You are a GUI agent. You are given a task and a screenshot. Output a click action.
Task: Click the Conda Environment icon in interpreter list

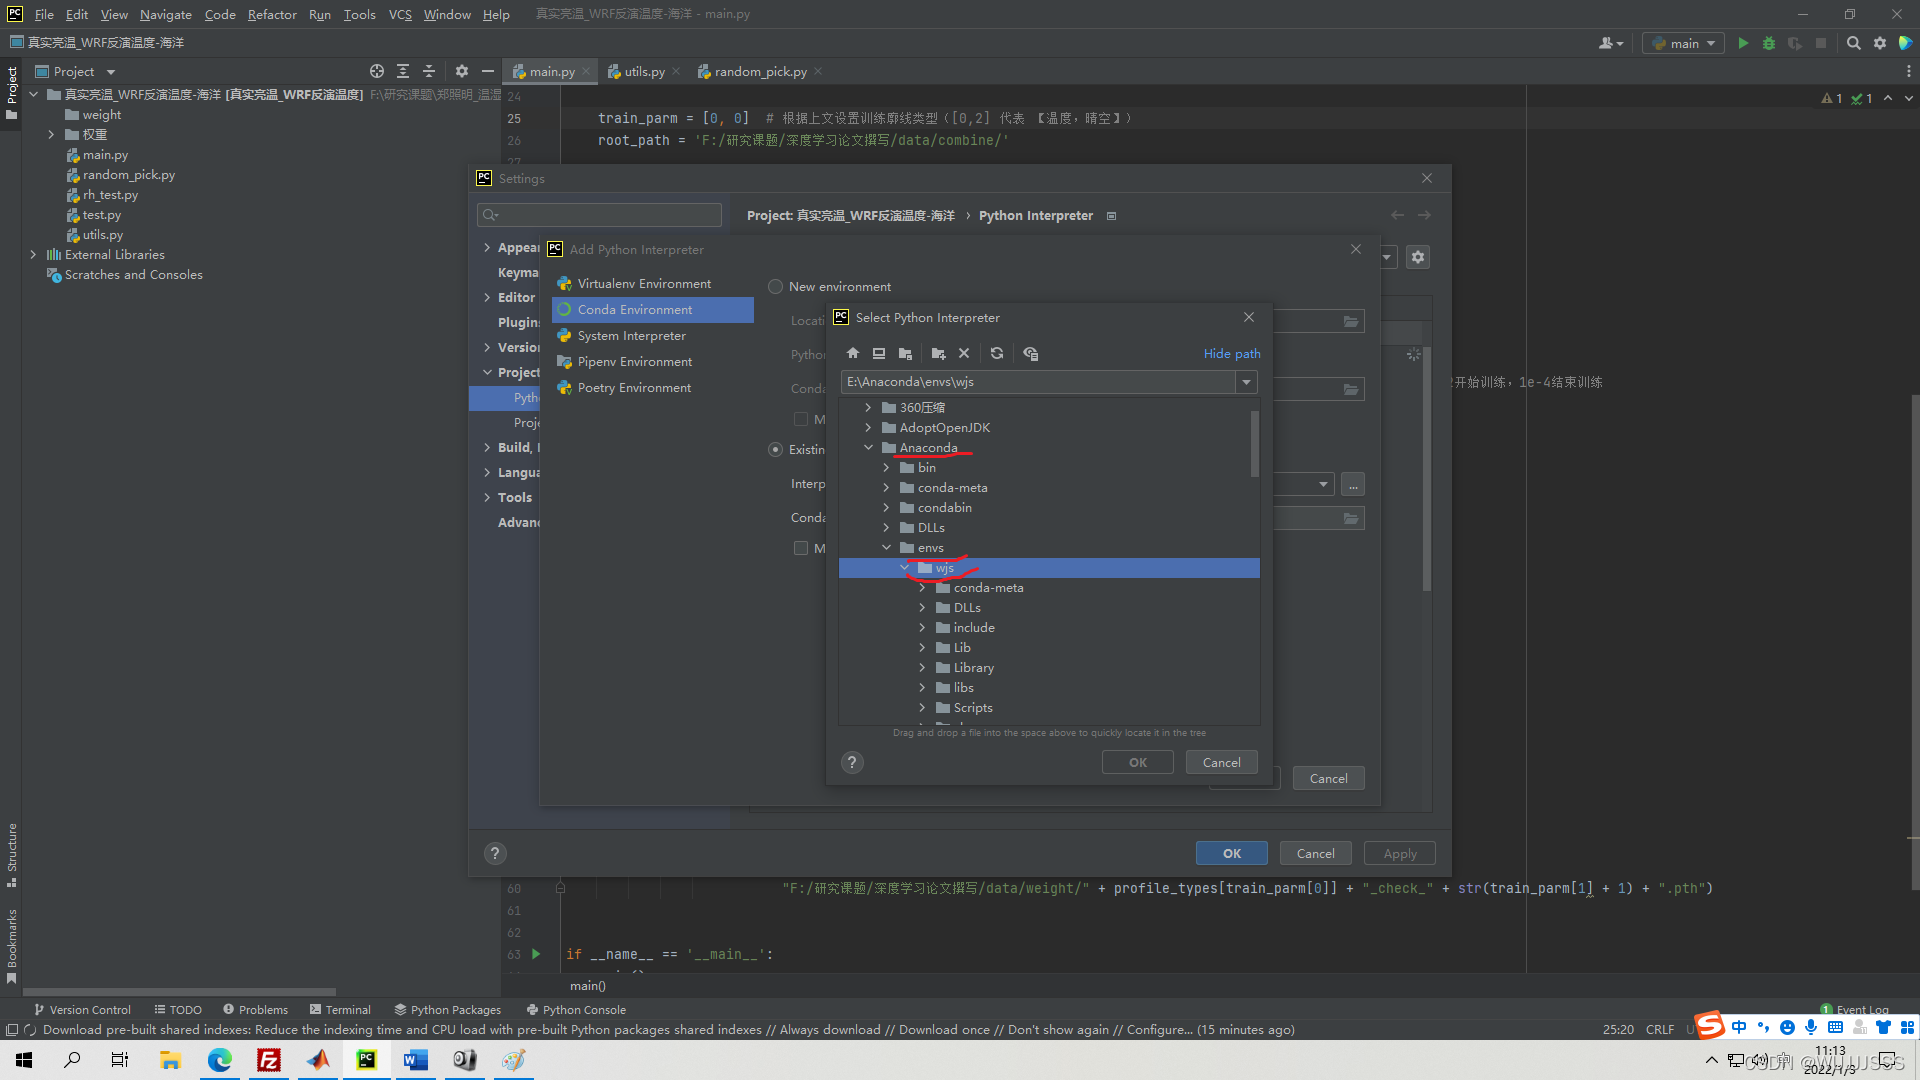563,309
